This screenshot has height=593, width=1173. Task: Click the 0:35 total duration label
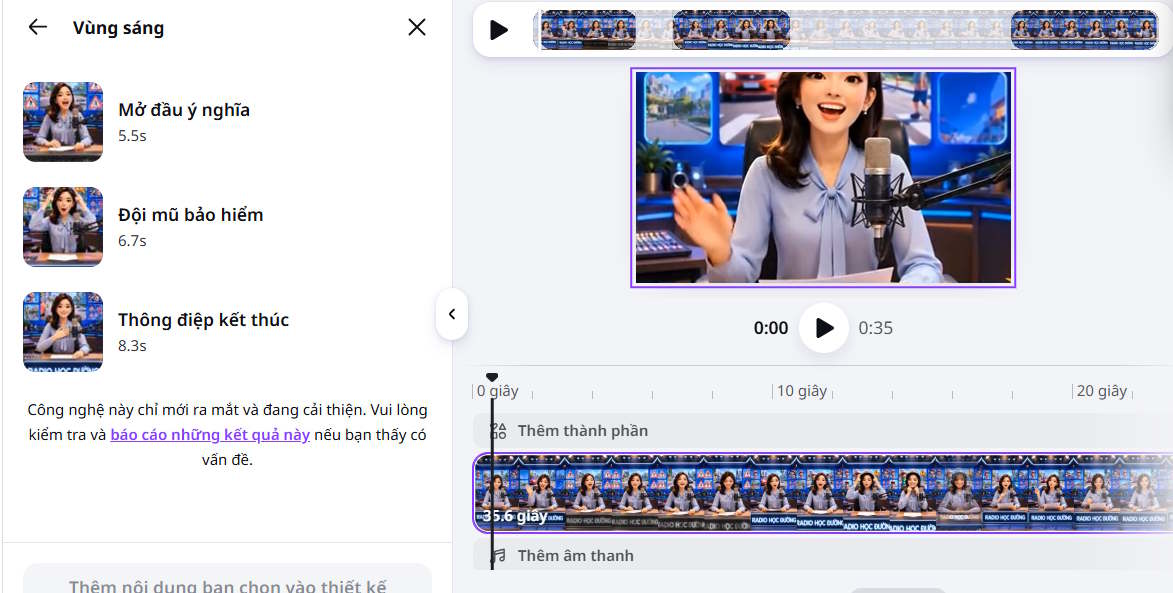[x=875, y=328]
